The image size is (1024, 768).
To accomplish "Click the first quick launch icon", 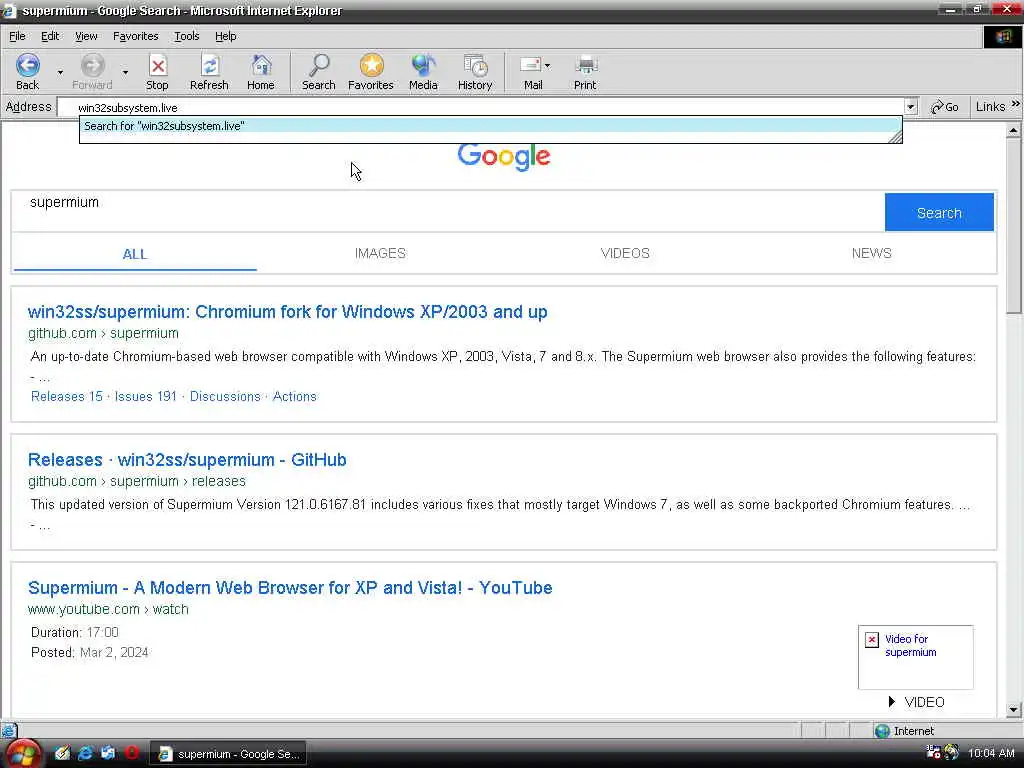I will click(x=63, y=754).
